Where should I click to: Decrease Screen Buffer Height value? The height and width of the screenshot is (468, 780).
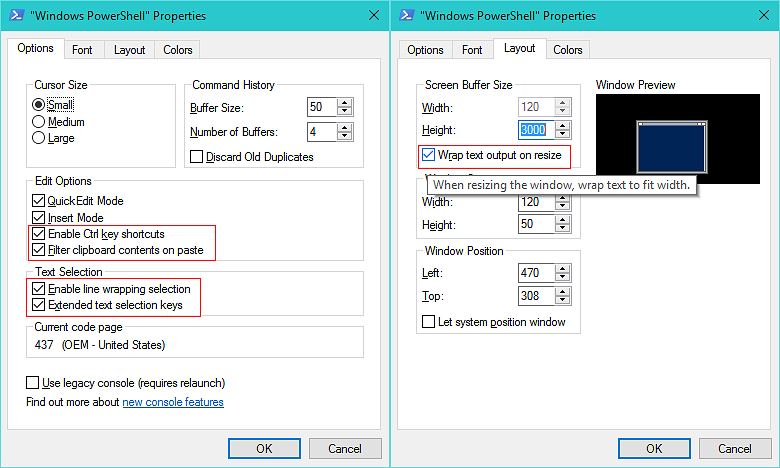click(563, 134)
